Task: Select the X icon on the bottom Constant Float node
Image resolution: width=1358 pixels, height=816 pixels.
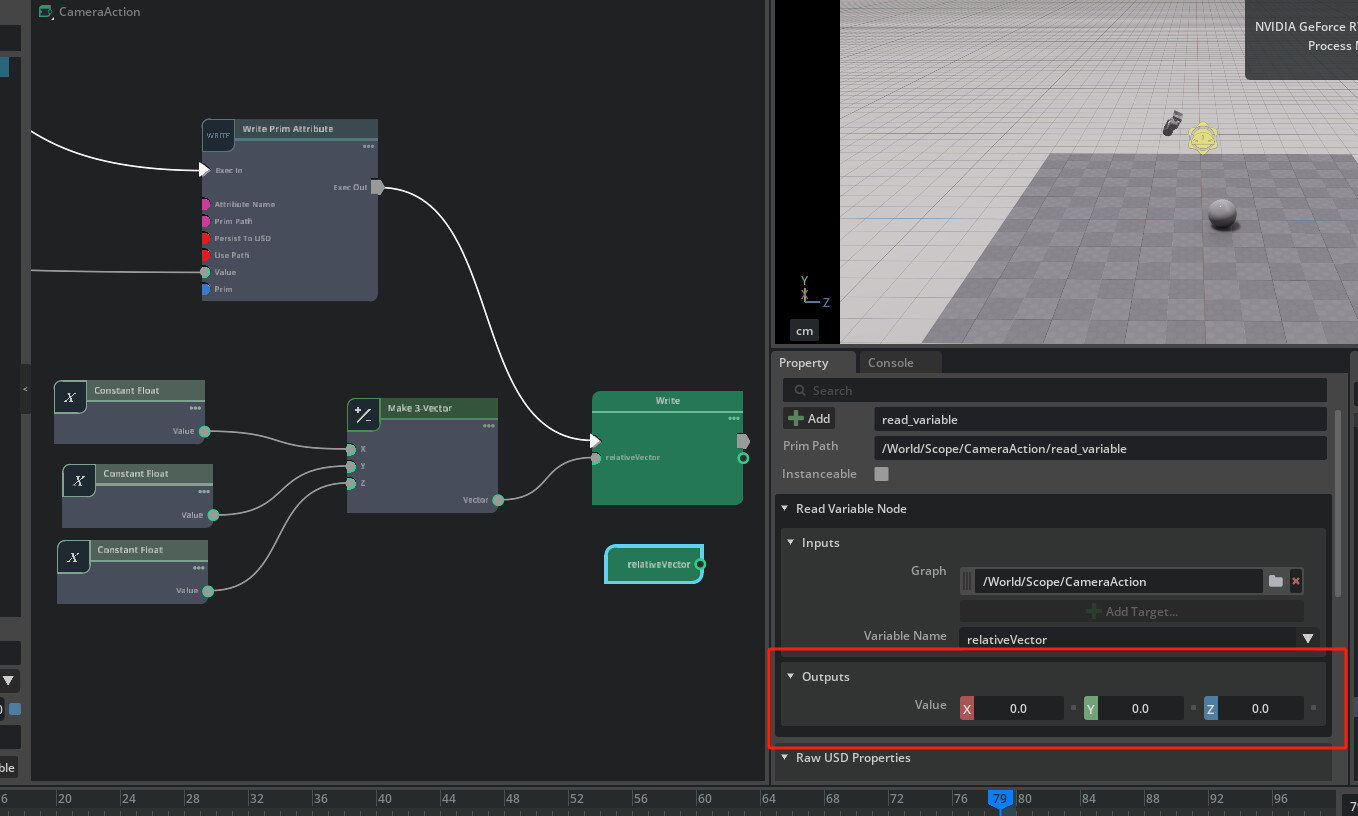Action: pos(73,557)
